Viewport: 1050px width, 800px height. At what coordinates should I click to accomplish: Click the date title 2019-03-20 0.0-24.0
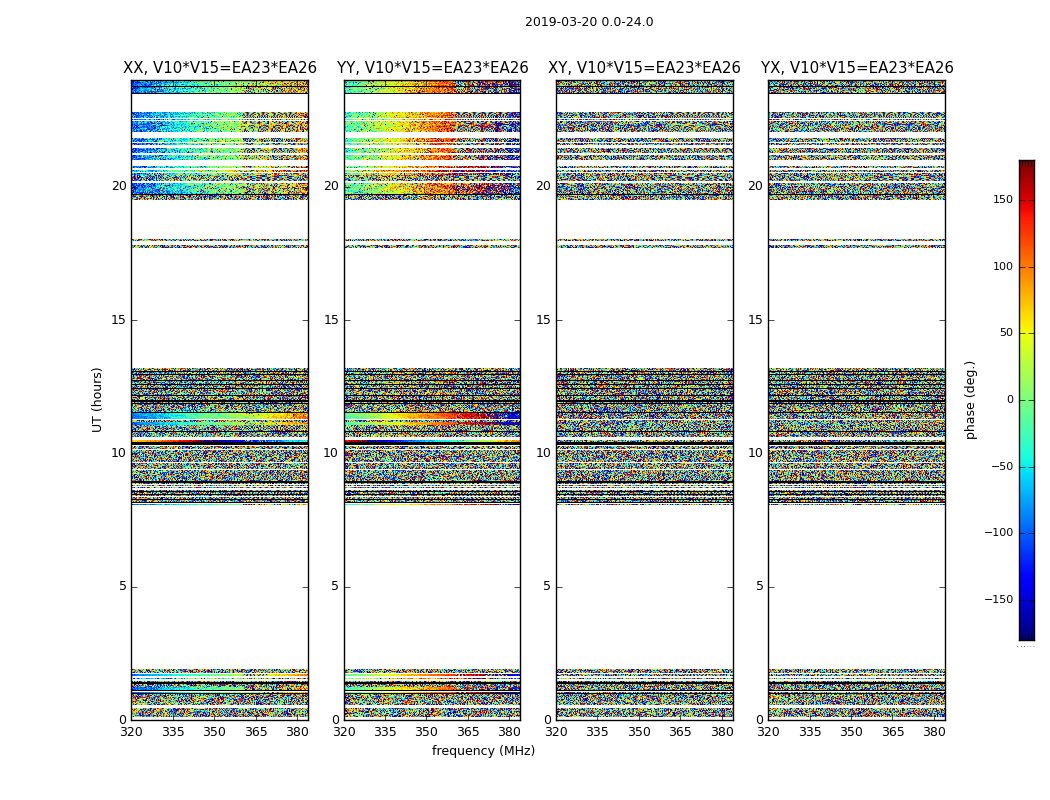coord(589,22)
